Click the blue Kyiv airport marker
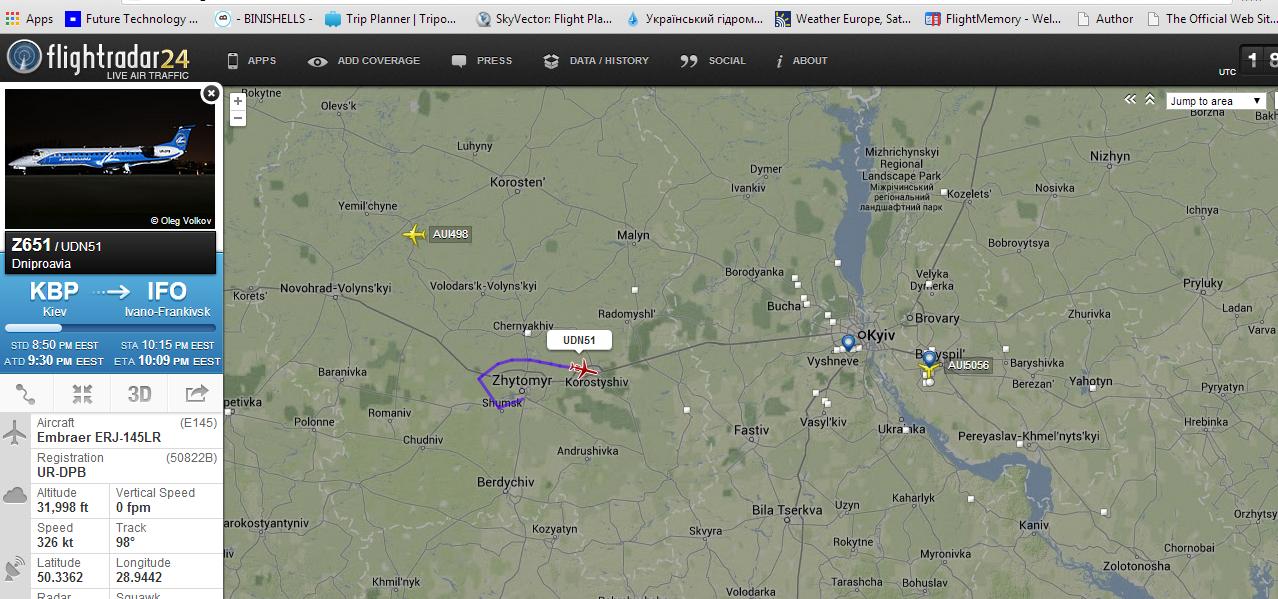The image size is (1278, 599). click(849, 343)
